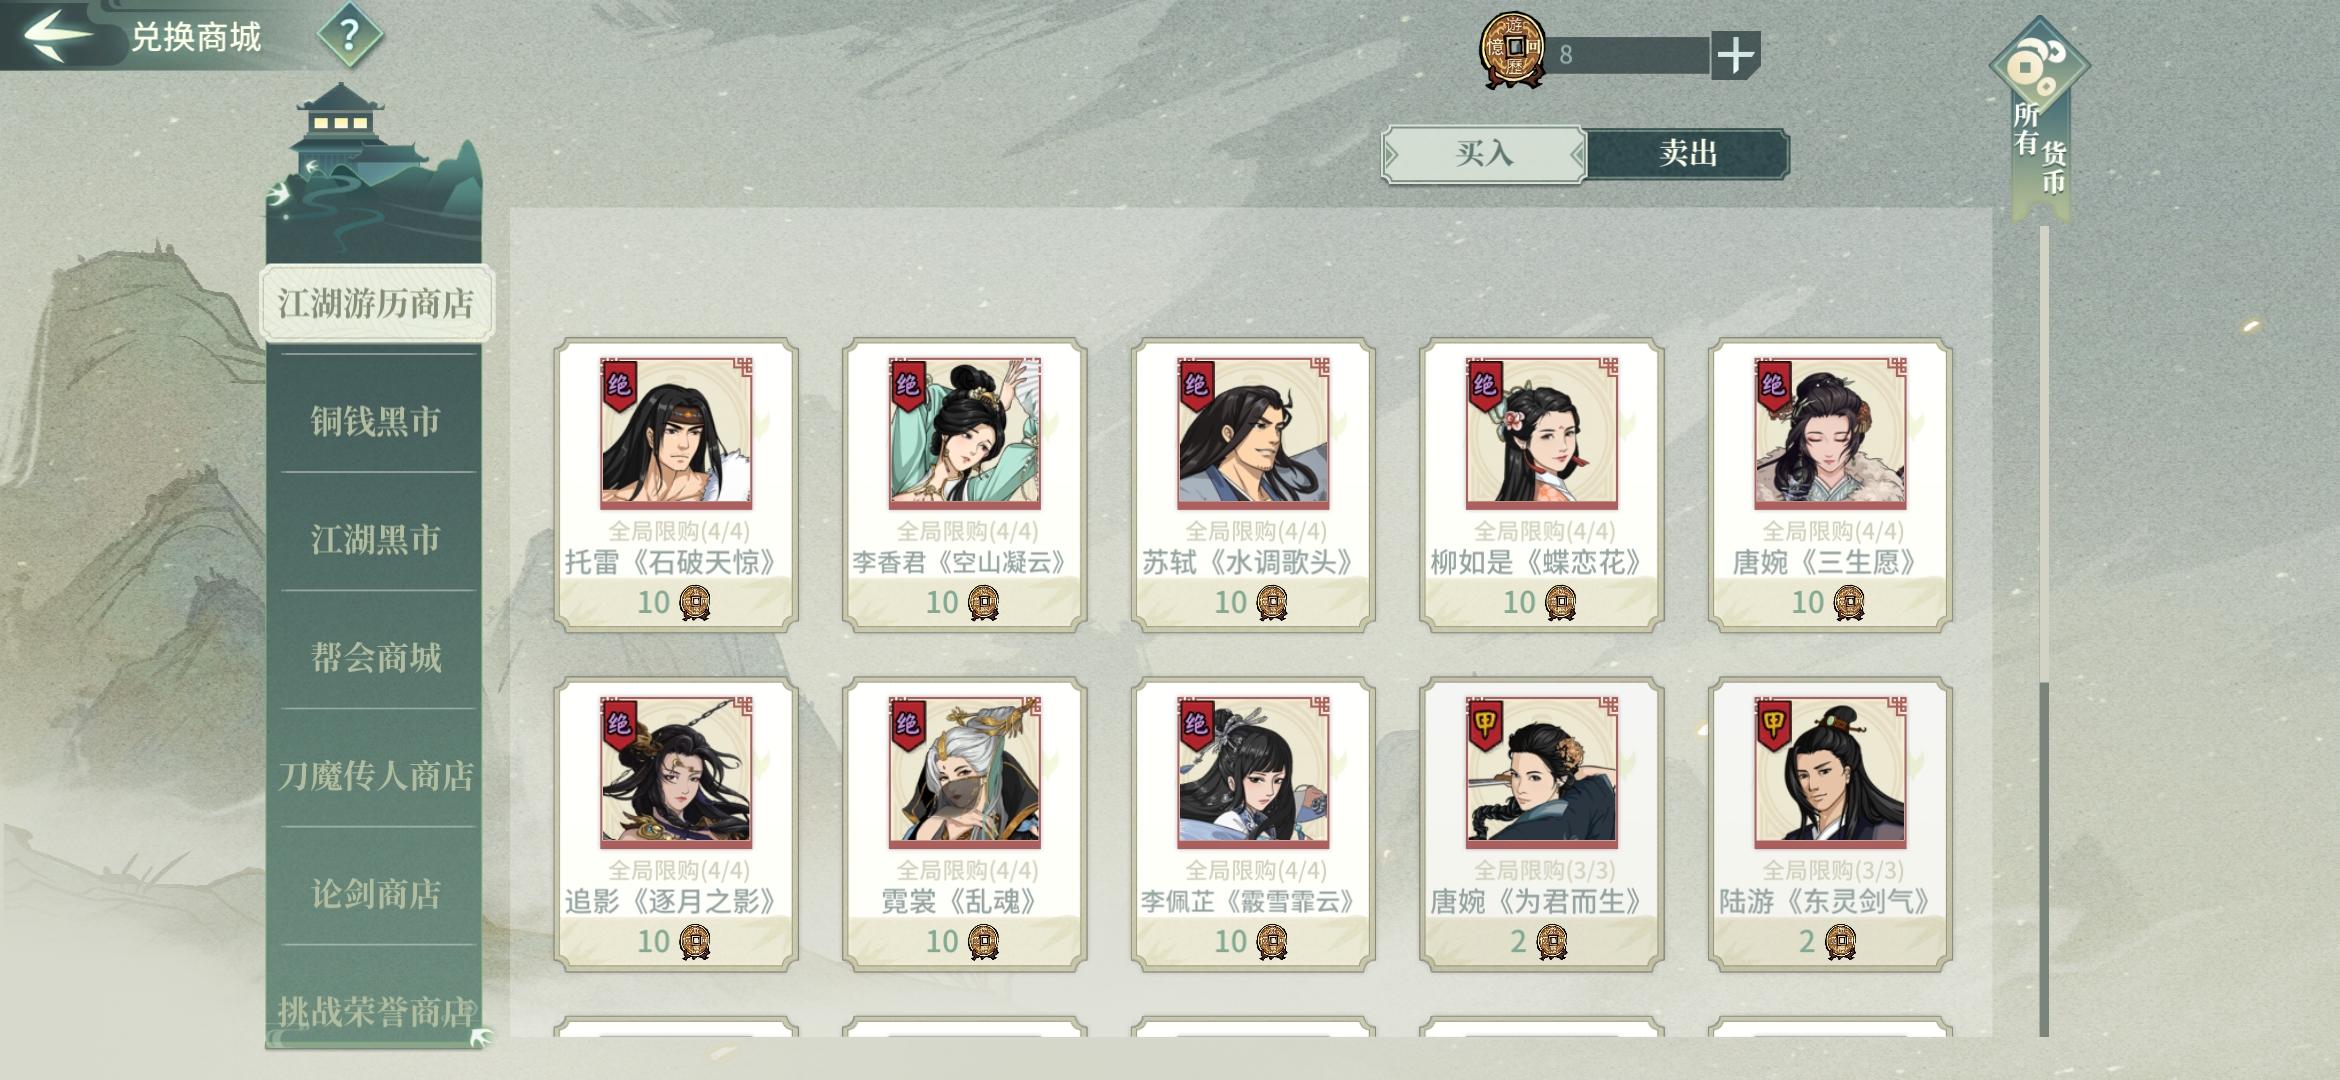
Task: Choose the 苏轼《水调歌头》 item card
Action: coord(1253,485)
